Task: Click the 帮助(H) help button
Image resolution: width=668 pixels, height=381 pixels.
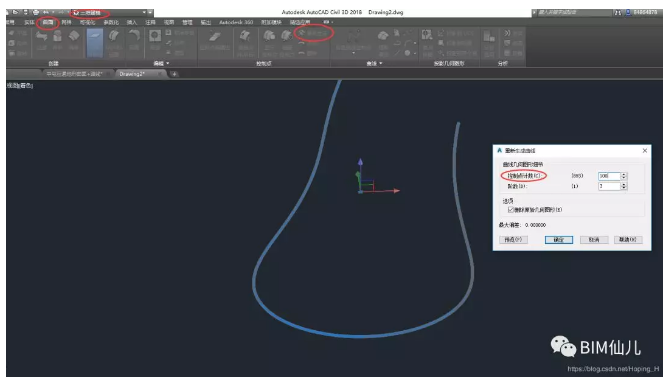Action: (628, 240)
